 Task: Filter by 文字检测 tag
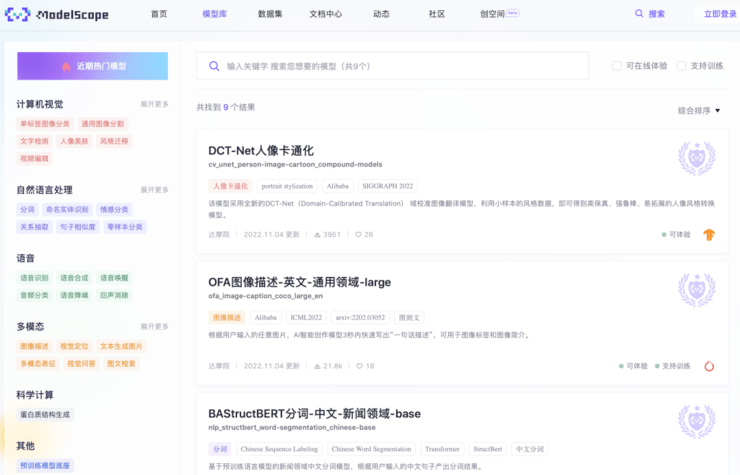[x=34, y=141]
